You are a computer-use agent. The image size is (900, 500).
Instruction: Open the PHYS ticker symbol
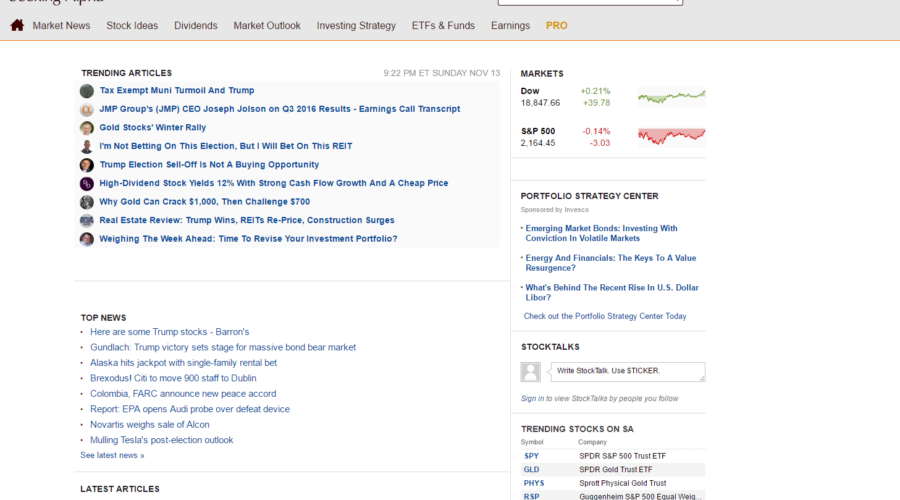[534, 483]
